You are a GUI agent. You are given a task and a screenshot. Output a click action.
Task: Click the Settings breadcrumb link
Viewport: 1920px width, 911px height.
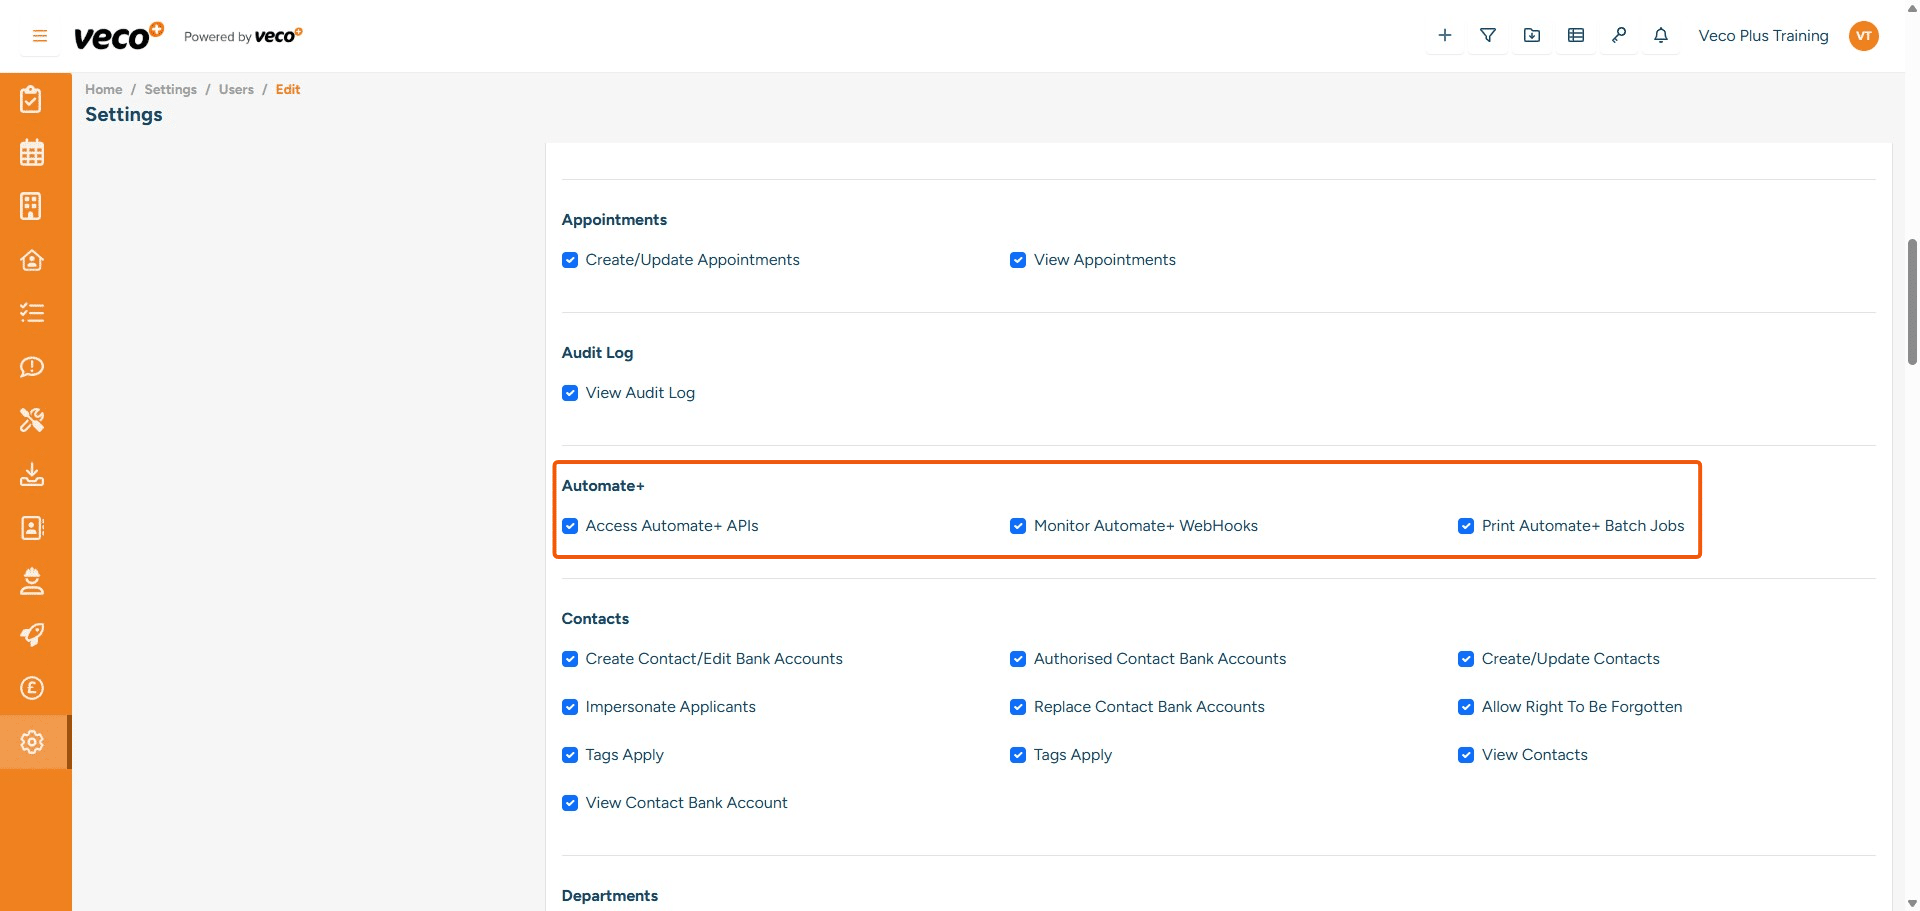pos(170,89)
